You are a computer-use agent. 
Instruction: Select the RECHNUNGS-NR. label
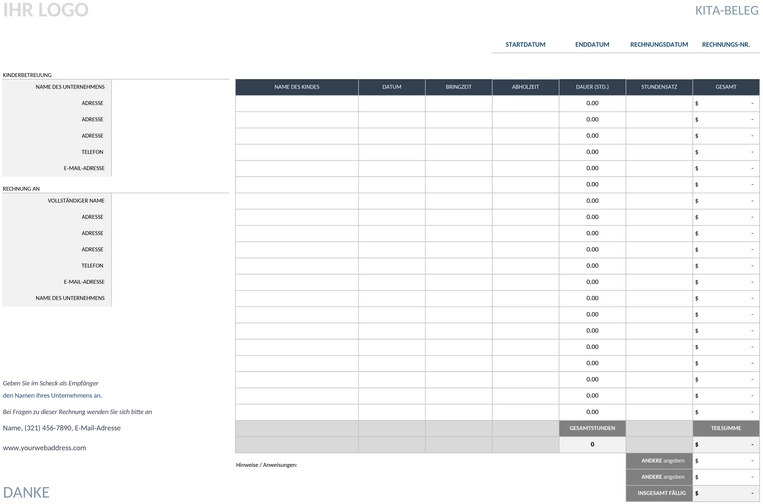coord(726,44)
